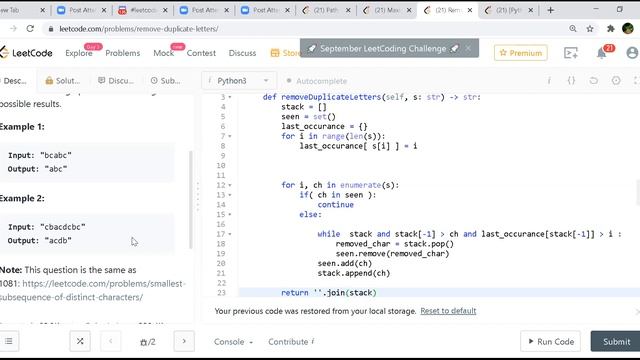Open the Solution tab
Viewport: 640px width, 360px height.
pos(62,81)
